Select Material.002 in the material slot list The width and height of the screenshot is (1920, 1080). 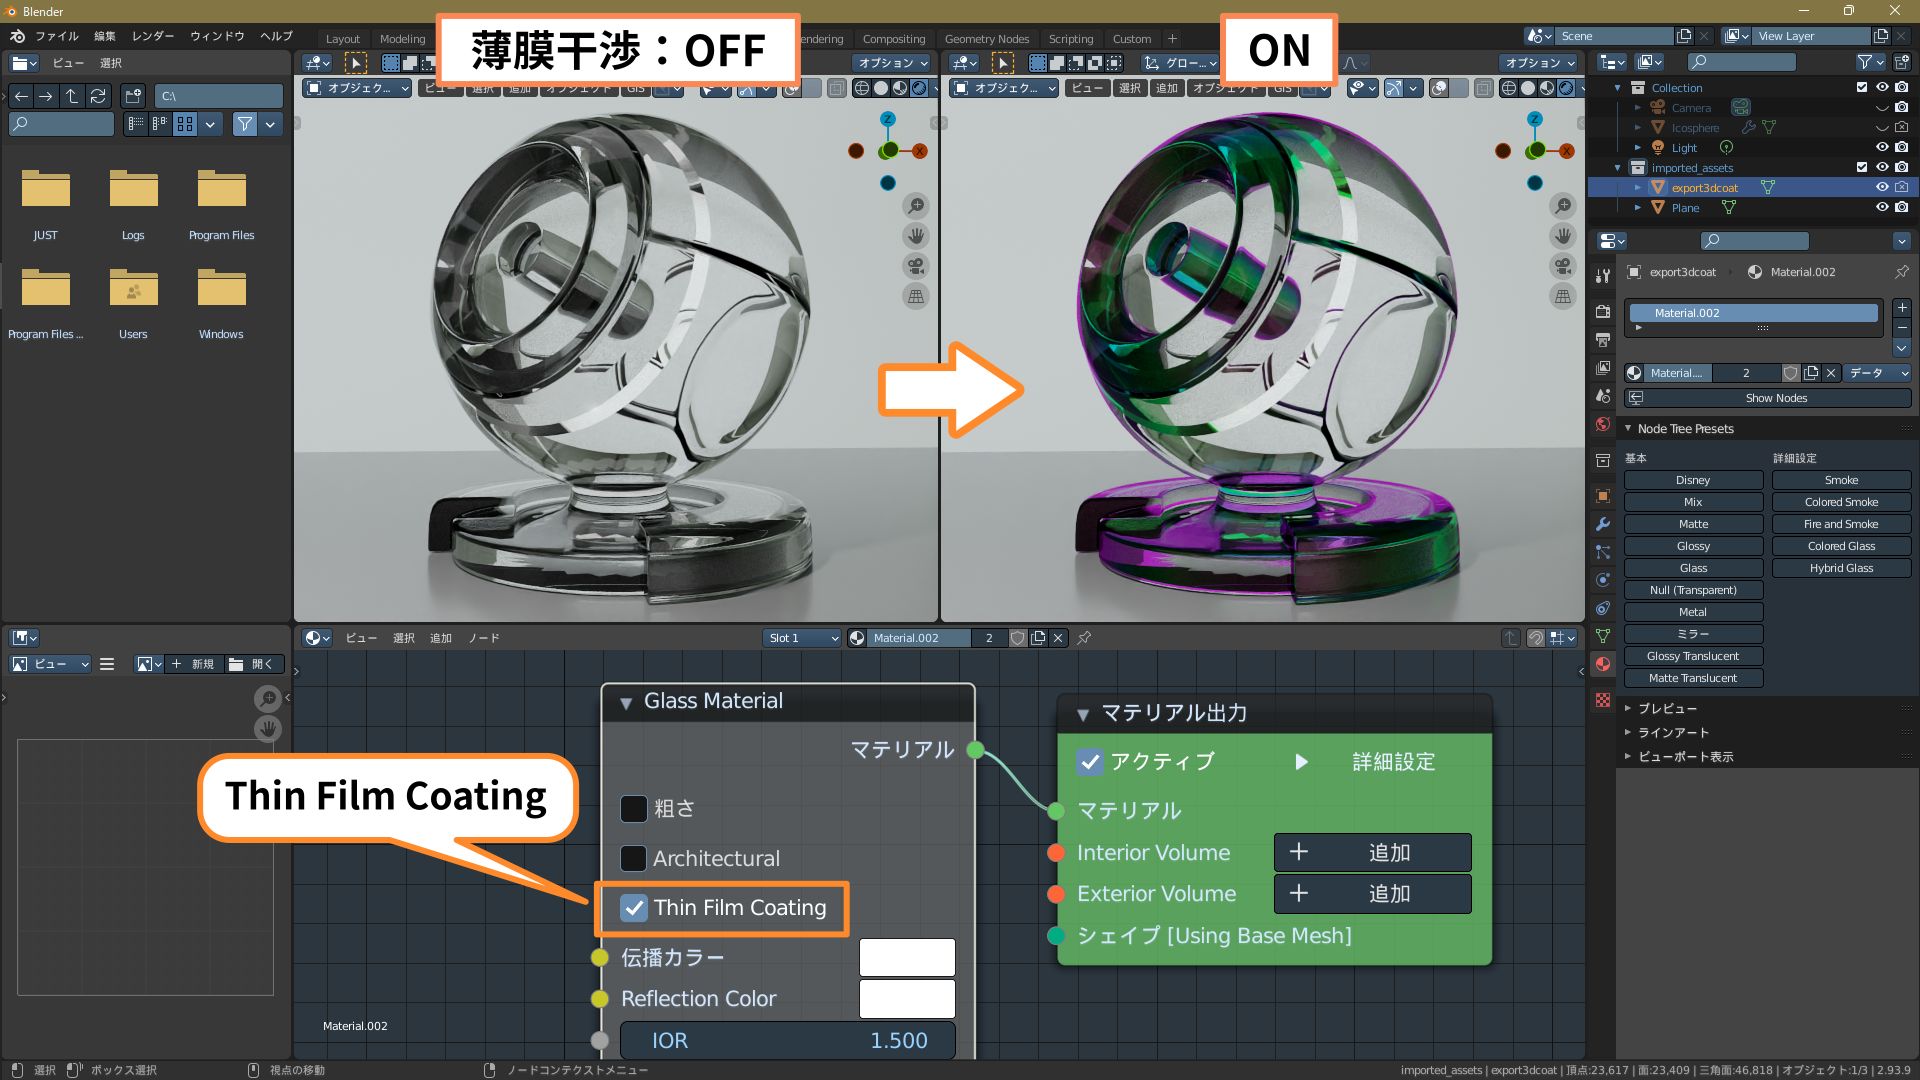(x=1754, y=313)
